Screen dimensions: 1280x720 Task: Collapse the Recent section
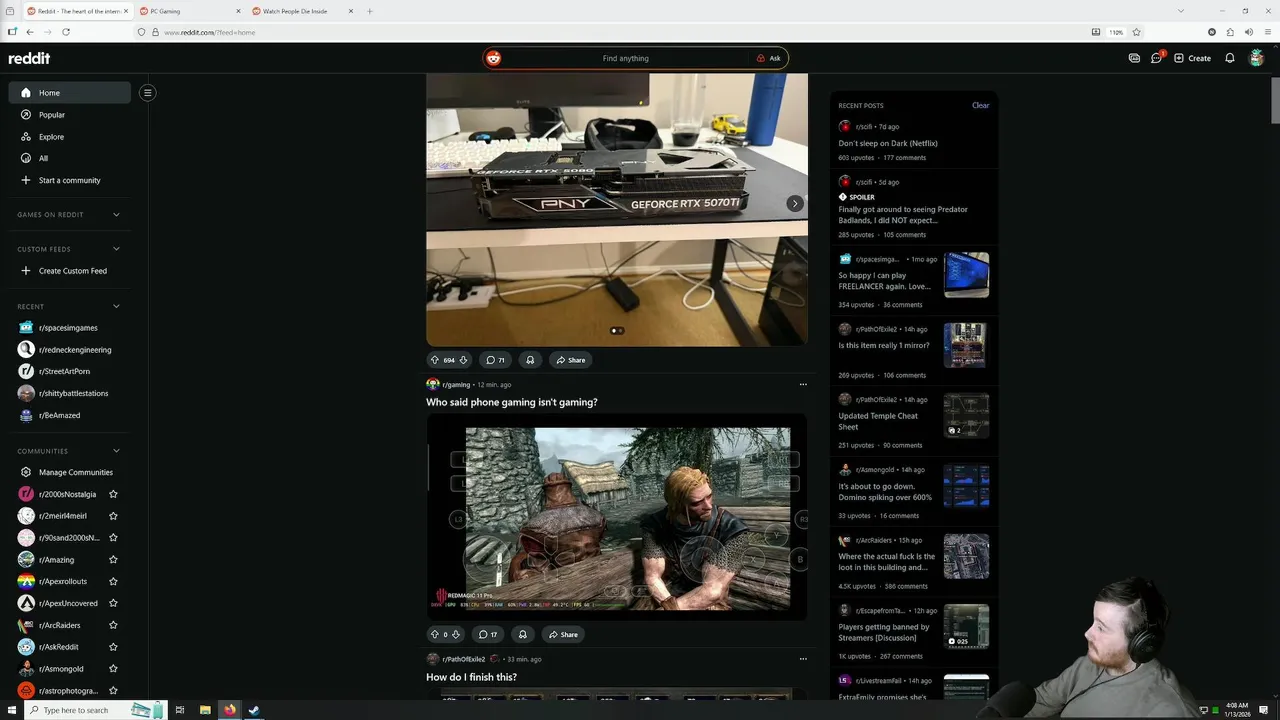[116, 307]
